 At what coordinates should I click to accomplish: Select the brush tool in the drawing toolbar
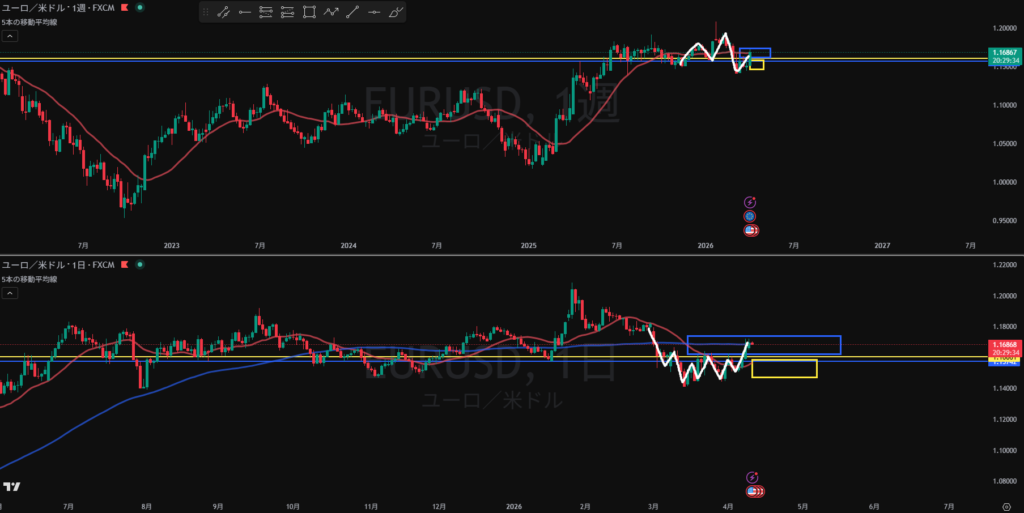[x=396, y=12]
